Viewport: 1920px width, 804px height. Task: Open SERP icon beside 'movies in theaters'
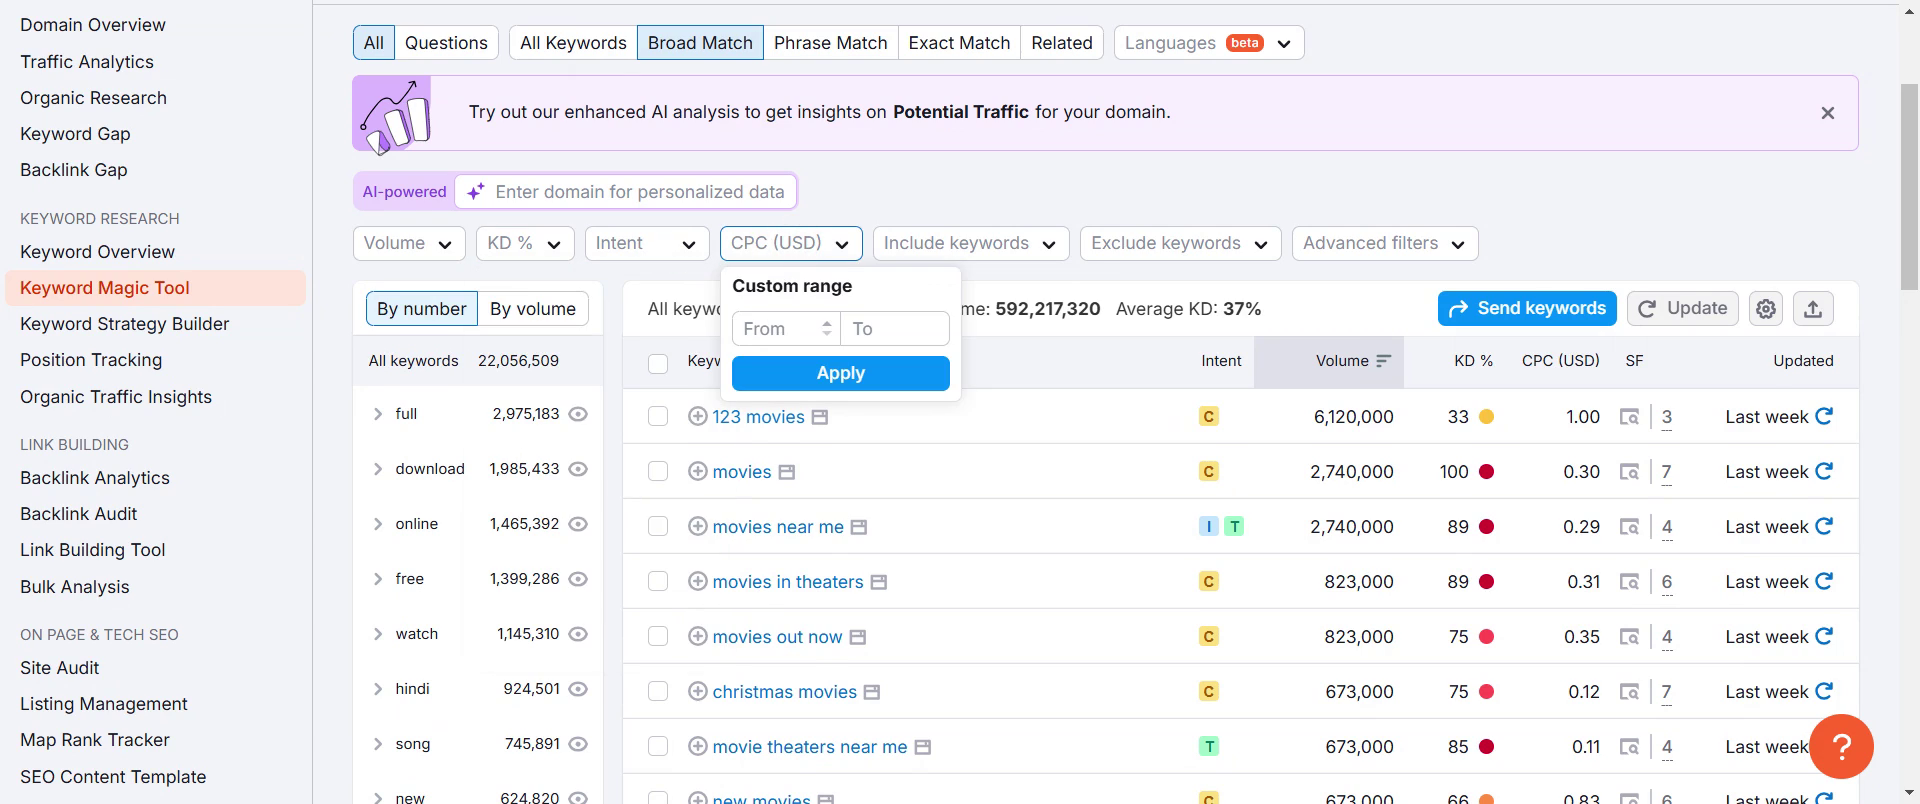[879, 582]
